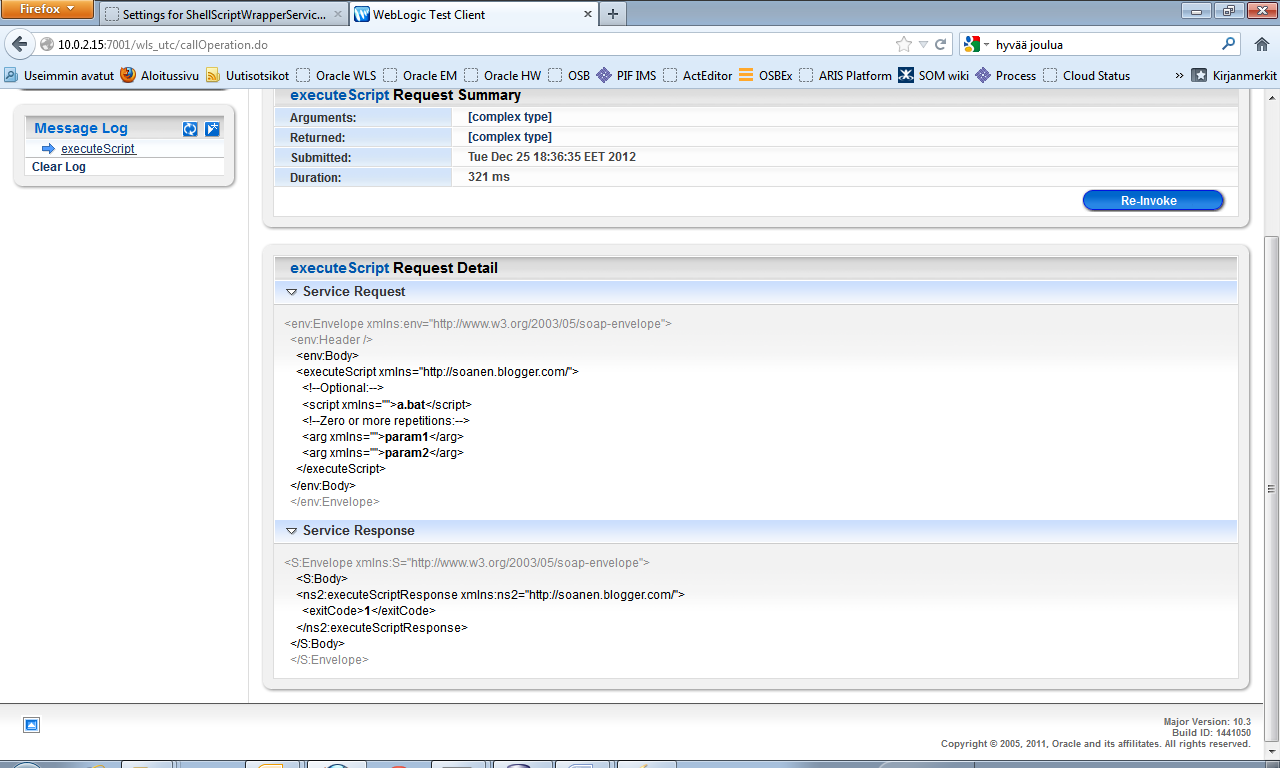Click the bottom-left blue footer icon
Image resolution: width=1280 pixels, height=768 pixels.
tap(31, 725)
